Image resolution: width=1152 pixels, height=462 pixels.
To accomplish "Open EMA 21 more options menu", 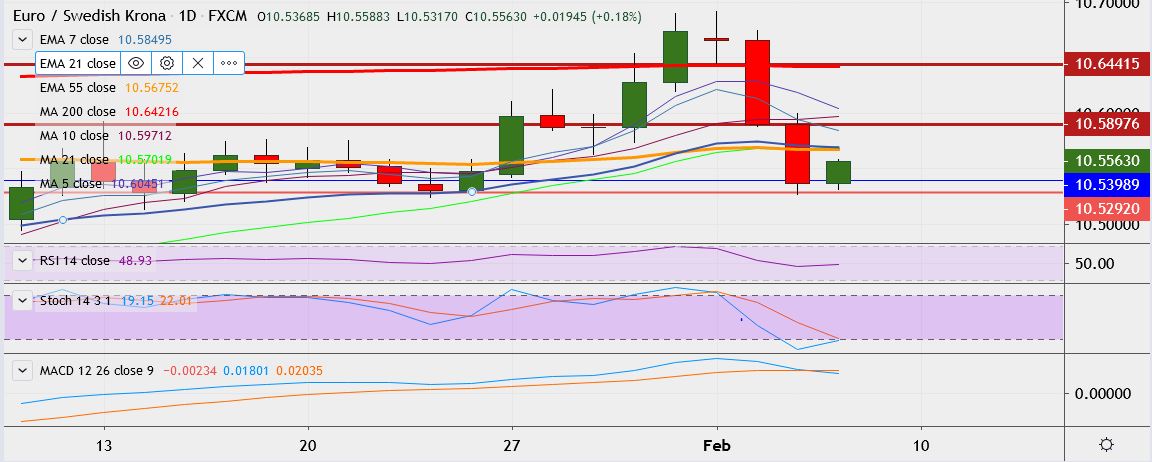I will 228,63.
